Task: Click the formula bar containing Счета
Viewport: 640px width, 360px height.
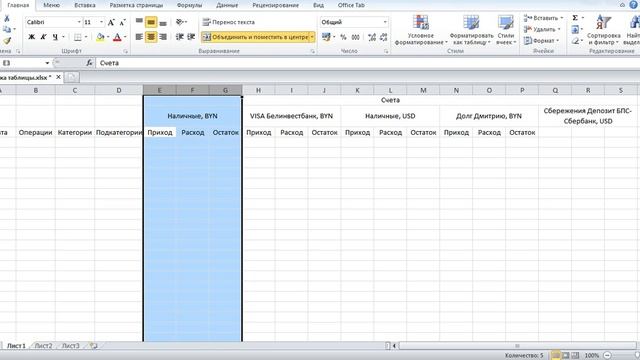Action: [367, 63]
